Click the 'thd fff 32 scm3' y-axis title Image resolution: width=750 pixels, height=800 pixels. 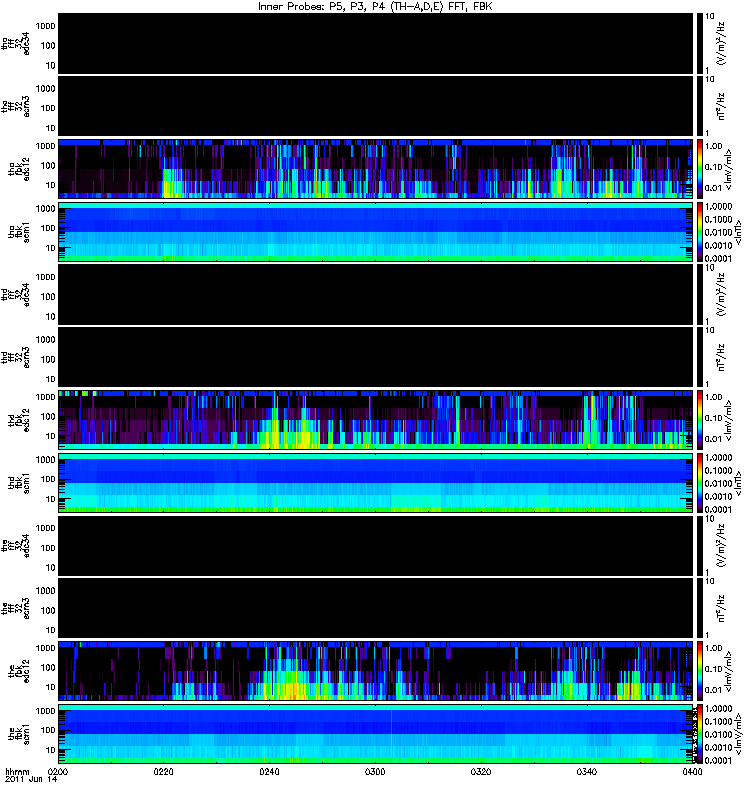point(15,357)
